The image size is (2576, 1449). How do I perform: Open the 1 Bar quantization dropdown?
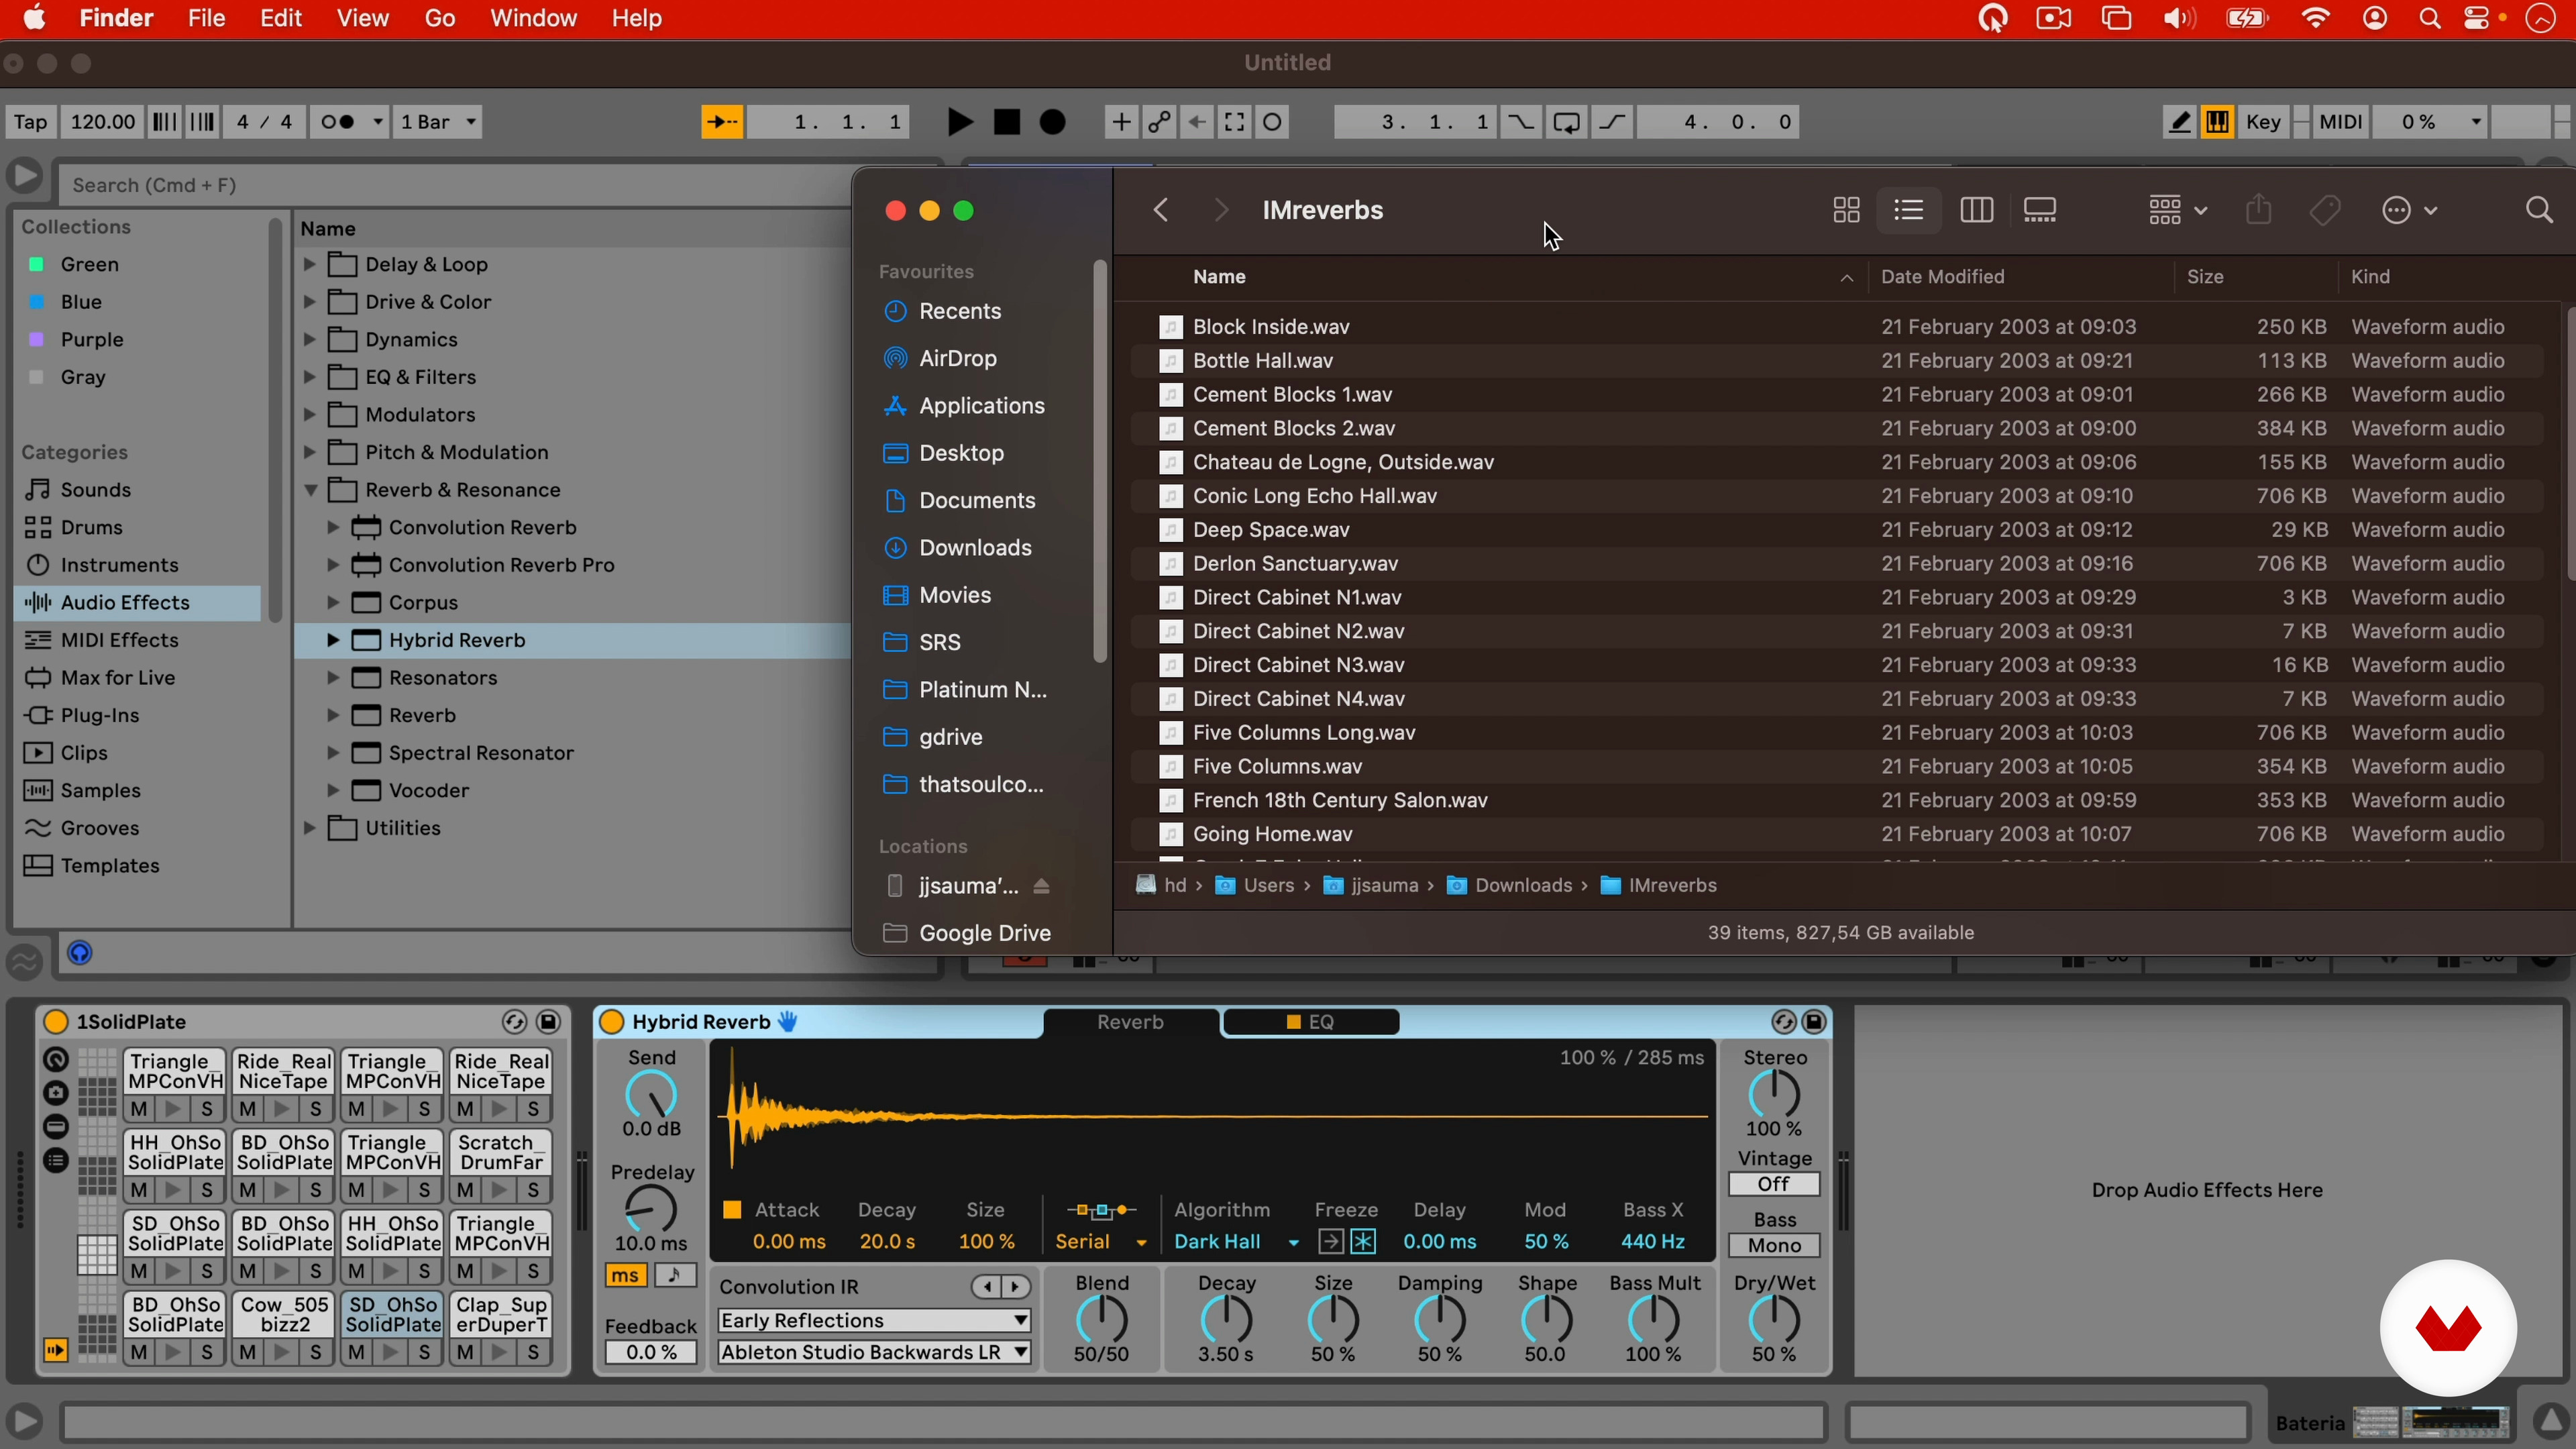pos(438,122)
